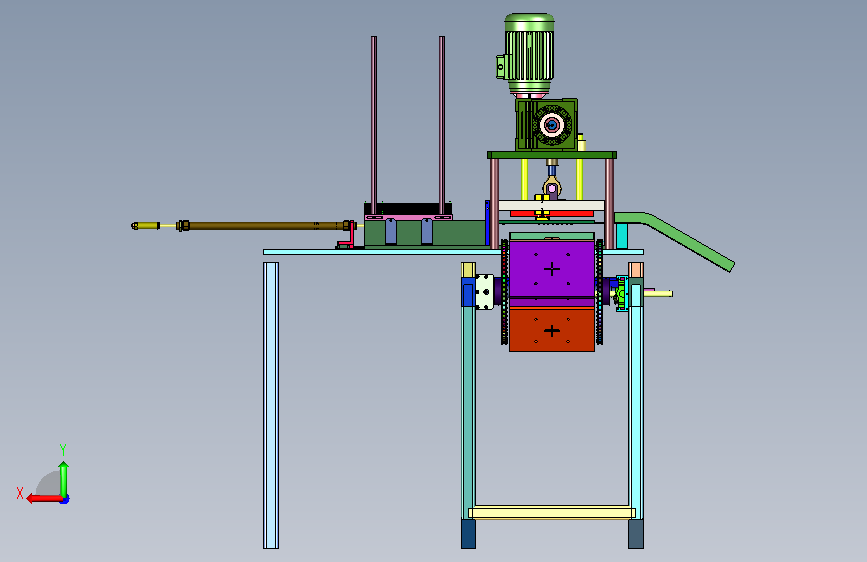Select the yellow output shaft on the right side

[x=658, y=294]
